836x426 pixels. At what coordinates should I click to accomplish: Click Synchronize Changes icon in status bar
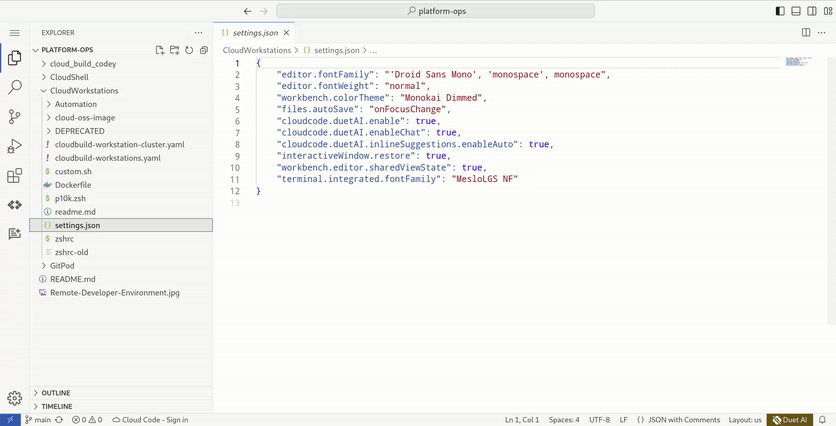[59, 420]
